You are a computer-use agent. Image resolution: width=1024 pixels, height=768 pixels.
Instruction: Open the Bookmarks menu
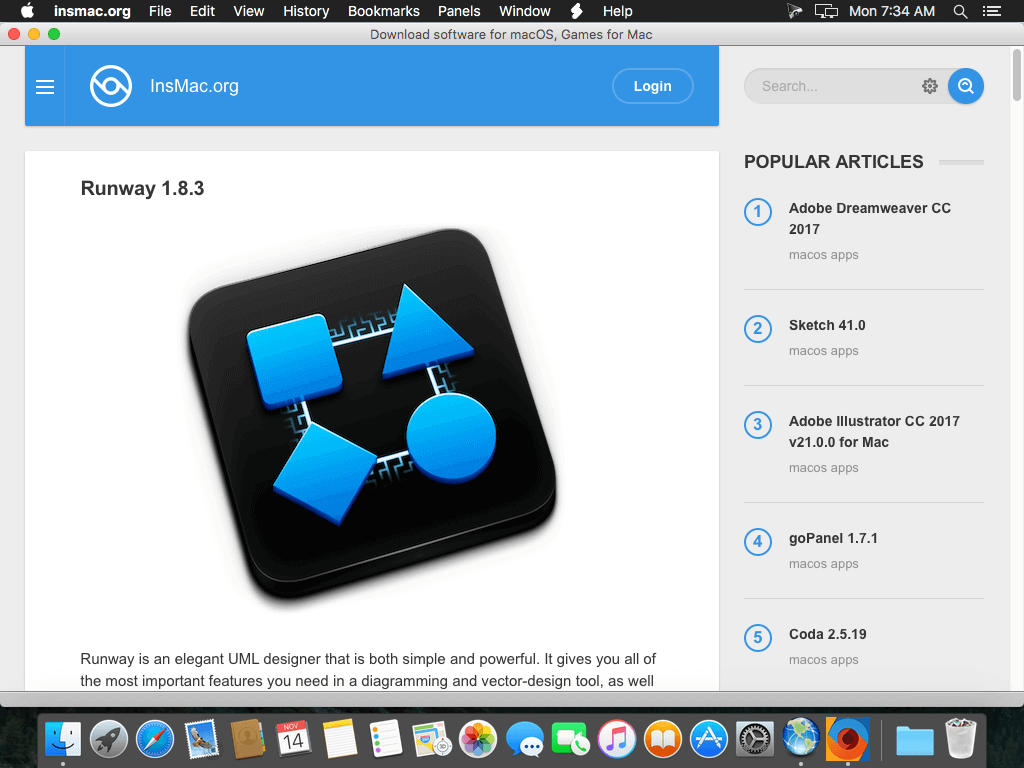pyautogui.click(x=383, y=11)
